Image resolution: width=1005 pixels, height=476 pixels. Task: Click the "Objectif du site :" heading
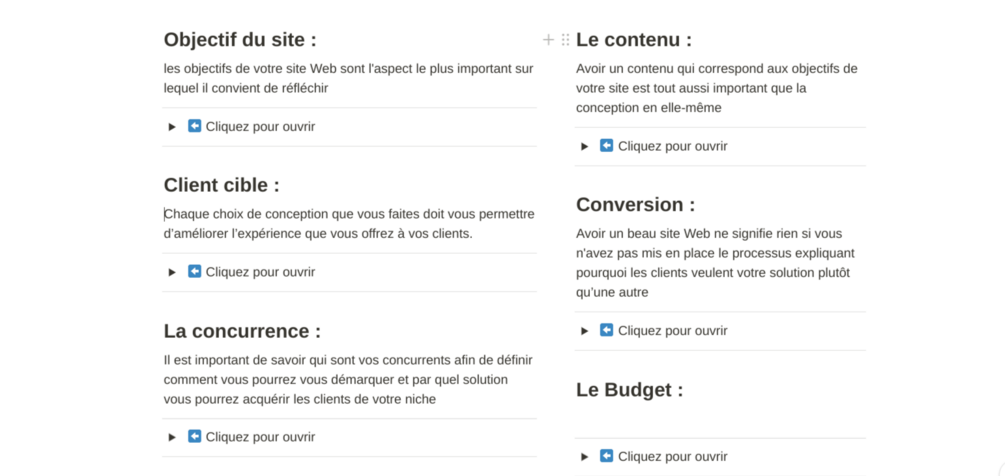point(240,40)
